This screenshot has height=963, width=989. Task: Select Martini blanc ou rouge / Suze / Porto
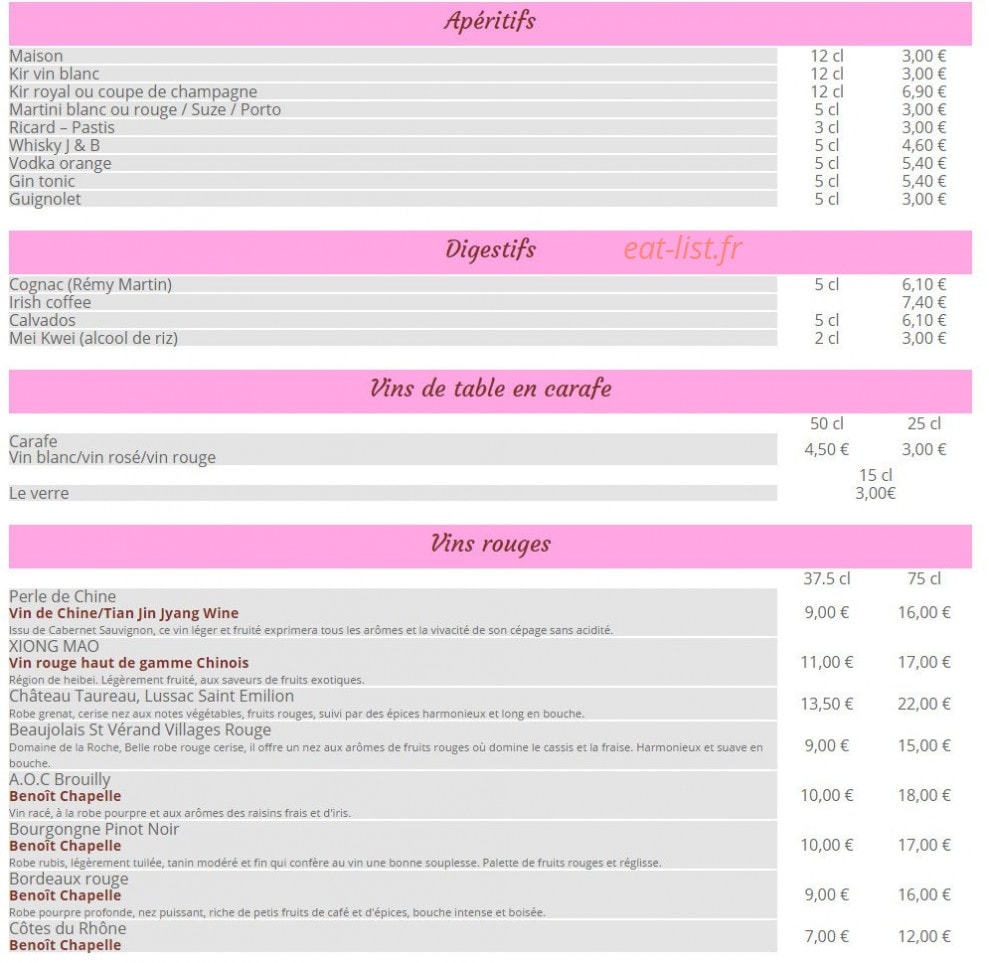tap(145, 110)
